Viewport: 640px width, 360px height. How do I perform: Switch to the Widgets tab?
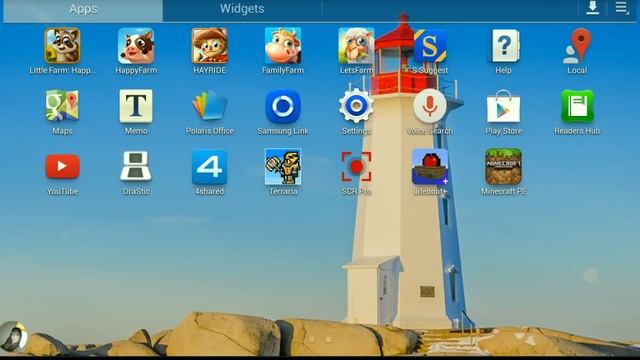(x=242, y=9)
